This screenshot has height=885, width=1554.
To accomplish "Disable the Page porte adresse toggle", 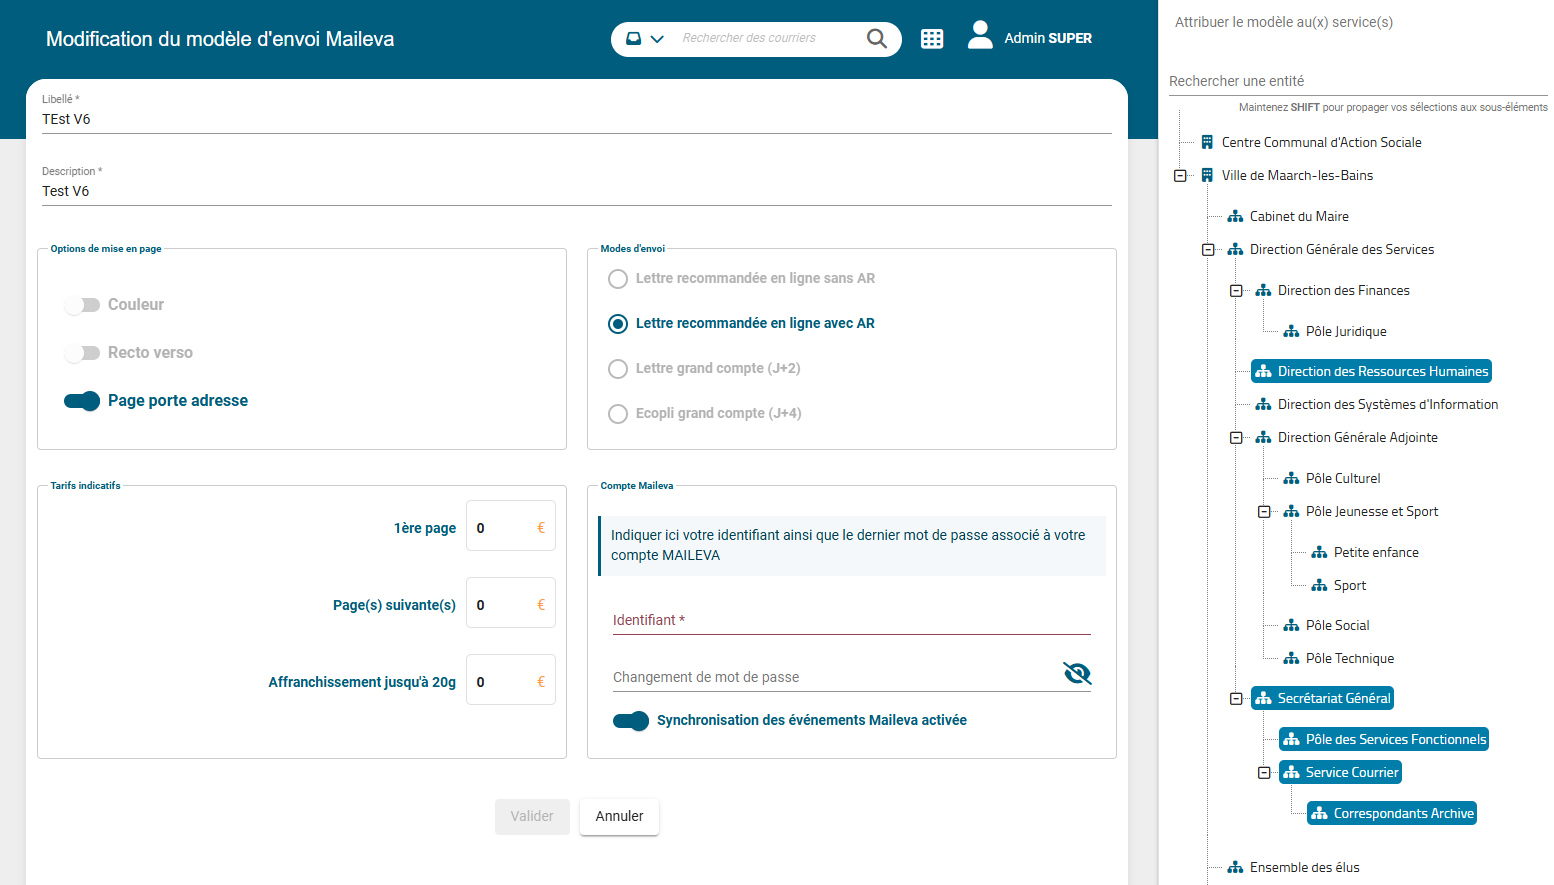I will pyautogui.click(x=82, y=401).
